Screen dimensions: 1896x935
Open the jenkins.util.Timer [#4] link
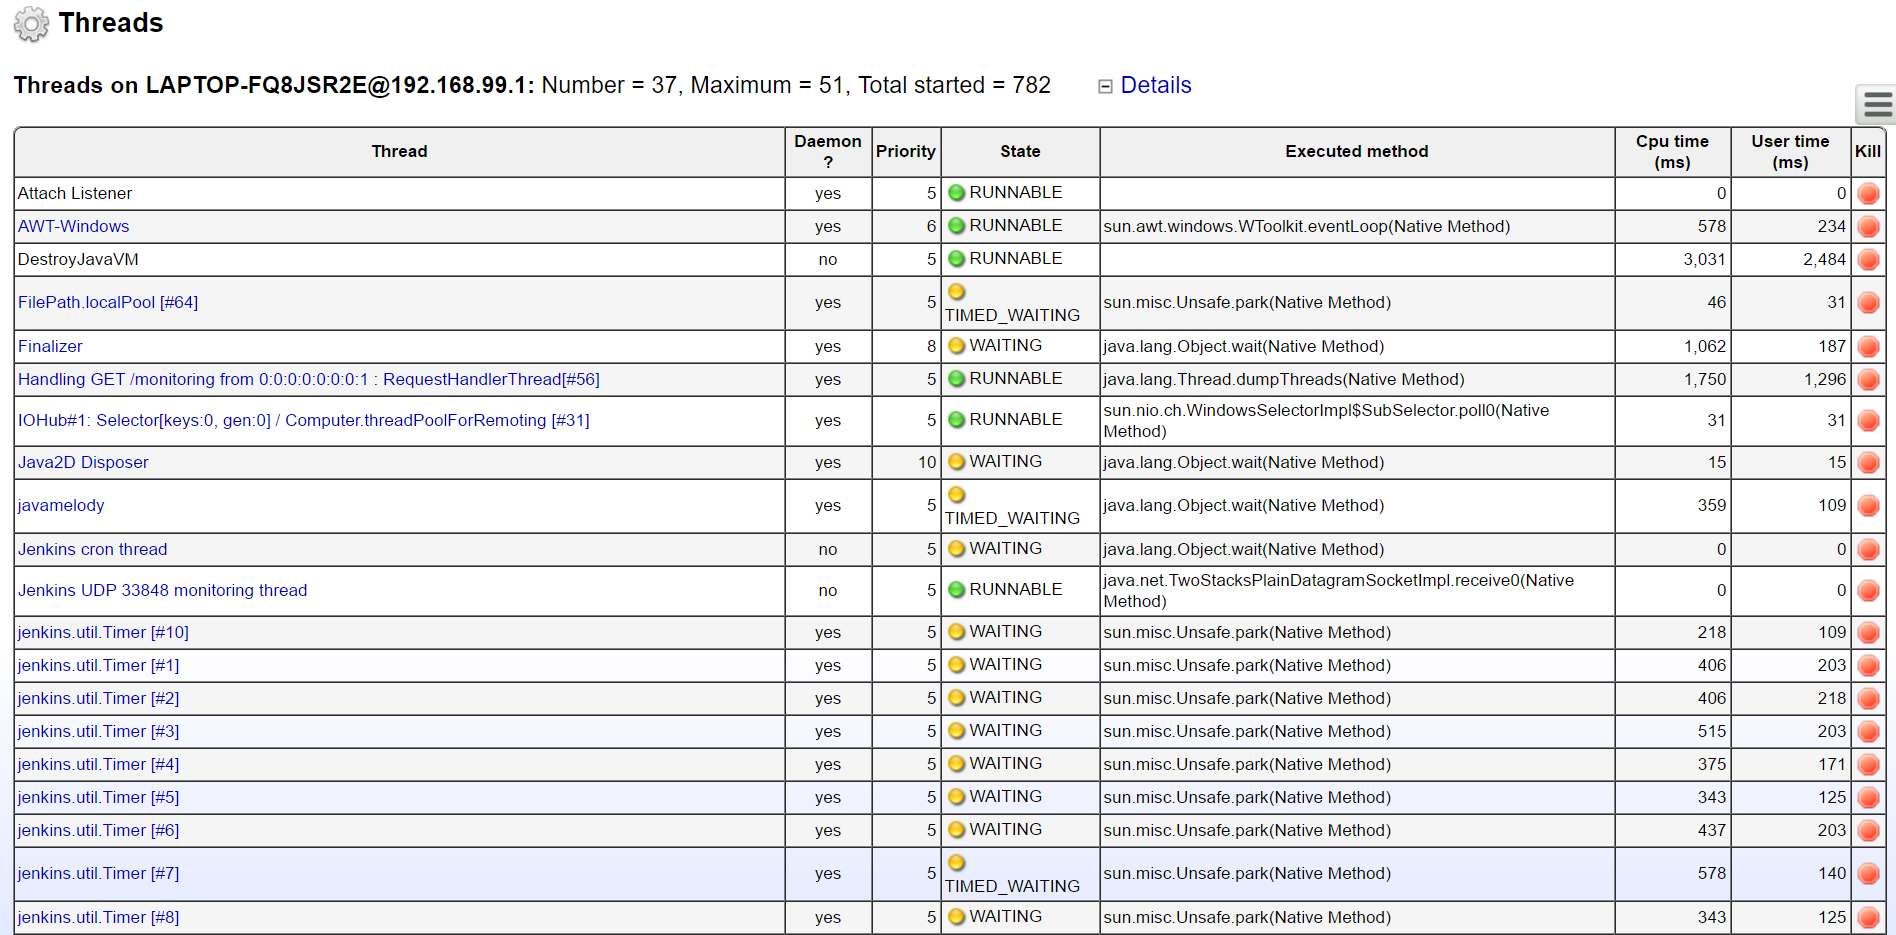coord(98,765)
